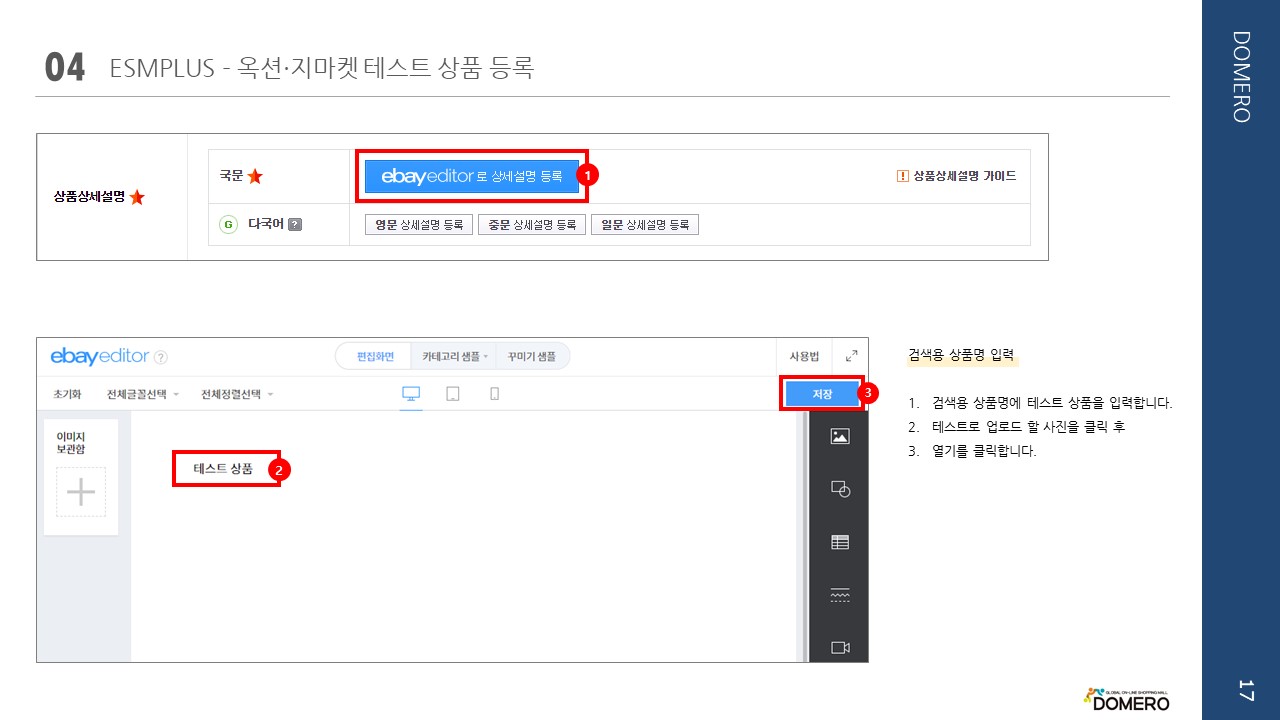This screenshot has width=1280, height=720.
Task: Select tablet preview icon
Action: click(453, 394)
